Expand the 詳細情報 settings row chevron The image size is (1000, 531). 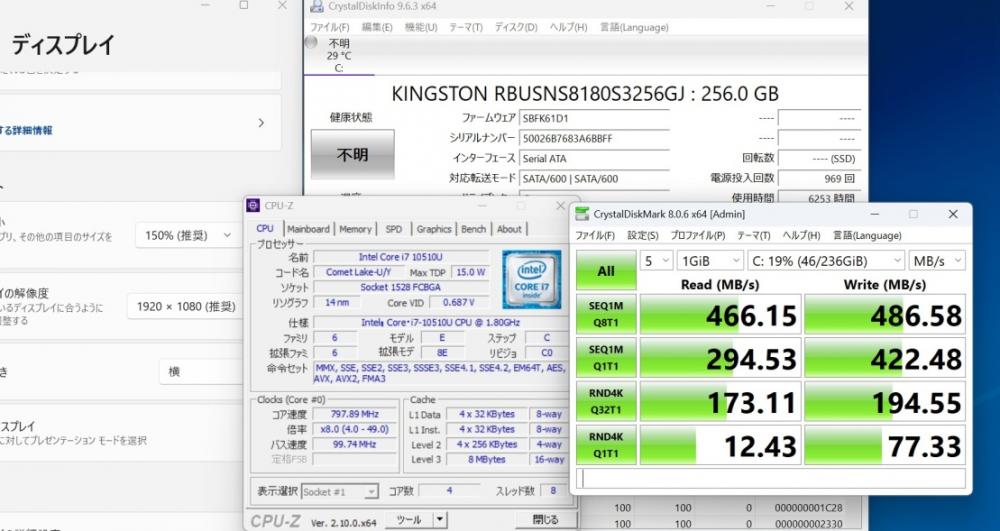click(261, 123)
